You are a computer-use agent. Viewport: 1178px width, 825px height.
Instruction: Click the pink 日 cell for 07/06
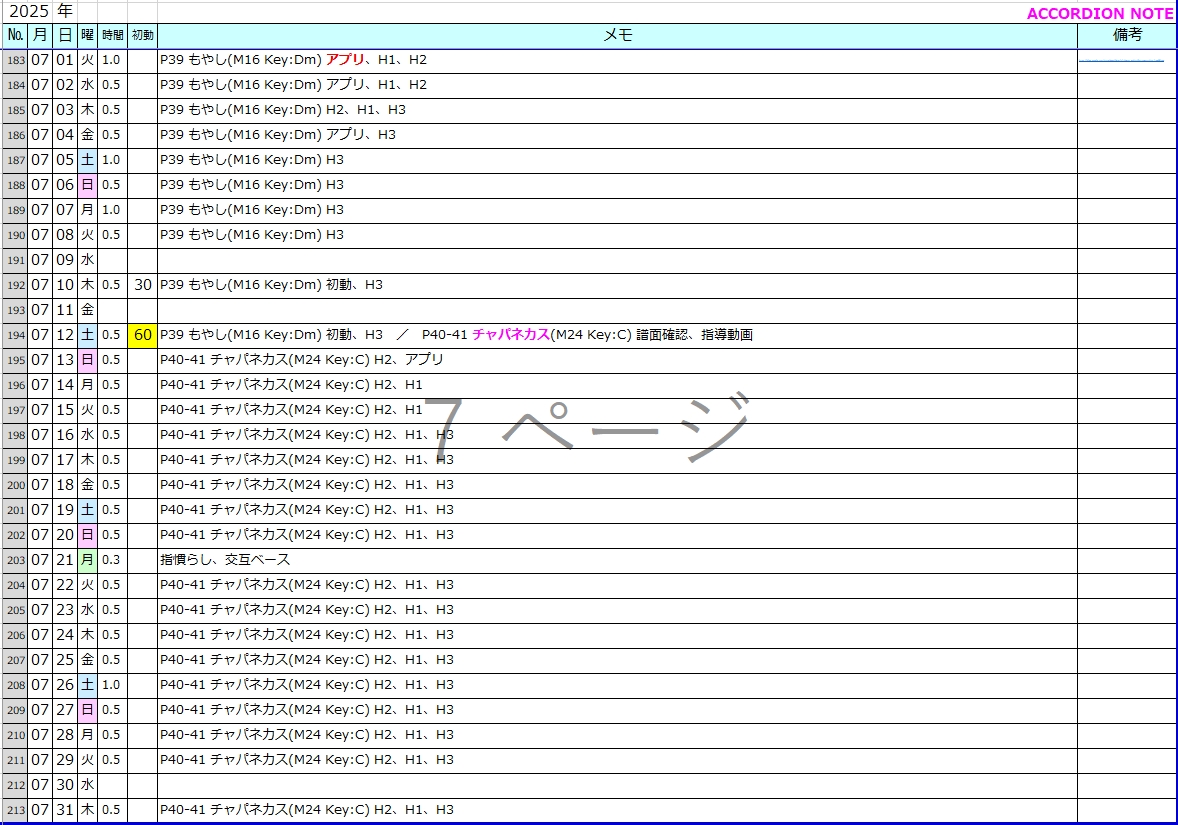88,186
